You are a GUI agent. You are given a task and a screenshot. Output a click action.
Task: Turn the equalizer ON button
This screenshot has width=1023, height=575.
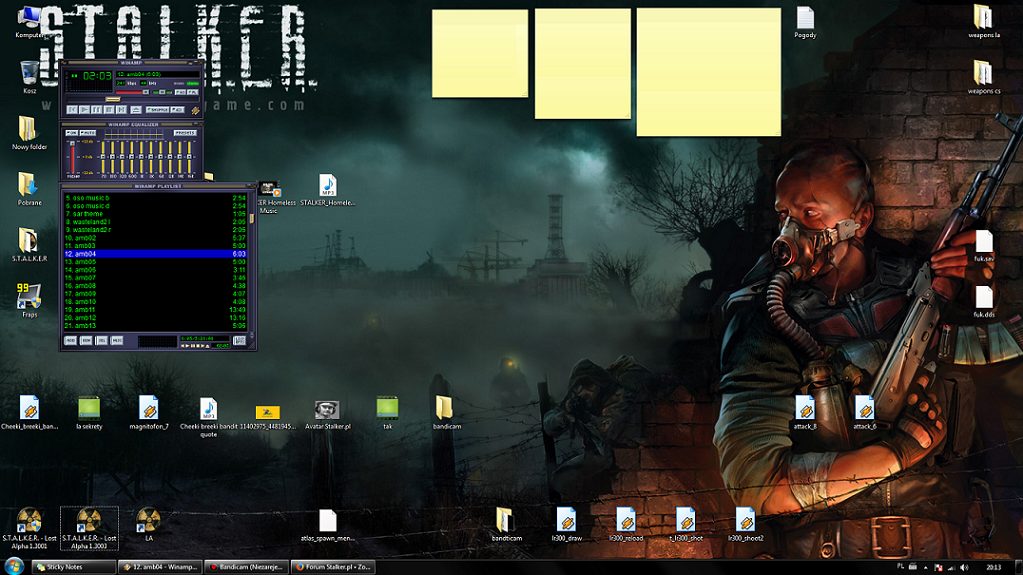(72, 133)
